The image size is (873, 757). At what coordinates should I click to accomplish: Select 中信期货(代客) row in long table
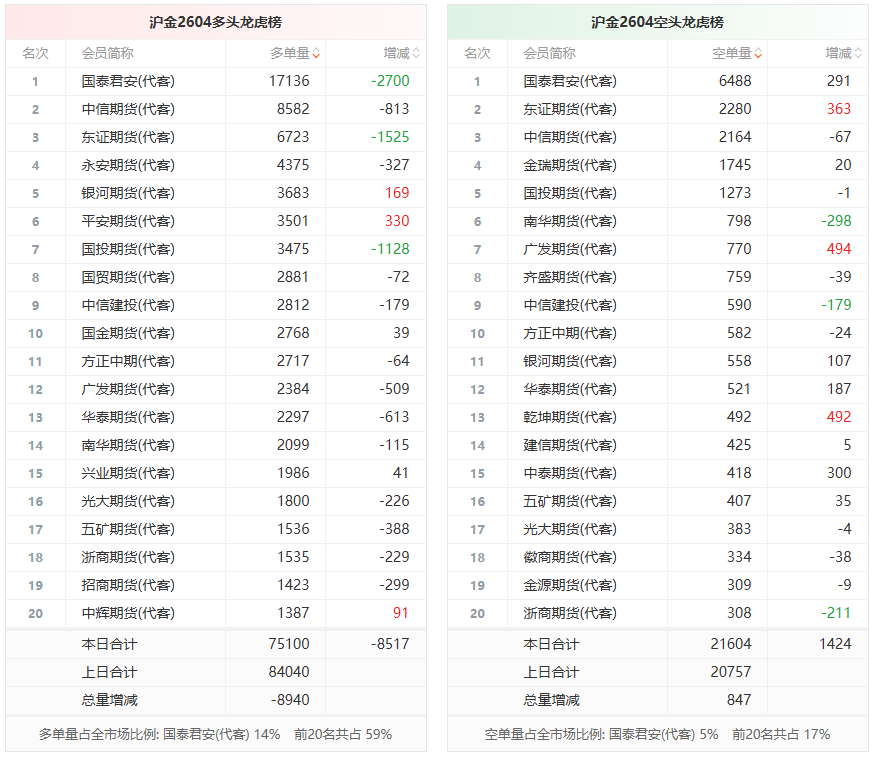[x=216, y=109]
